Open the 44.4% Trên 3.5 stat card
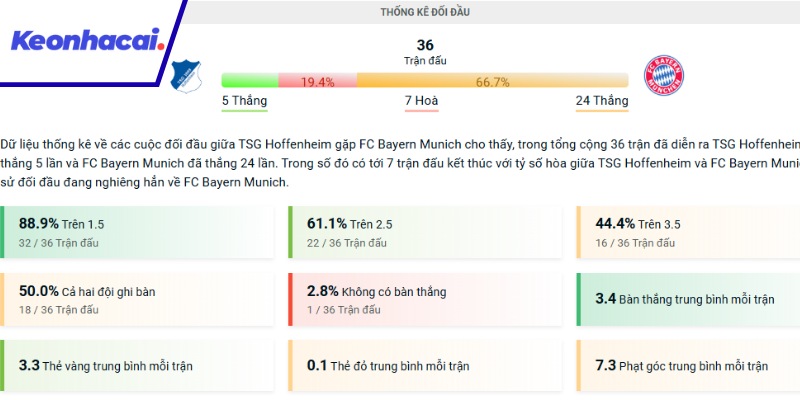The width and height of the screenshot is (800, 400). coord(688,231)
